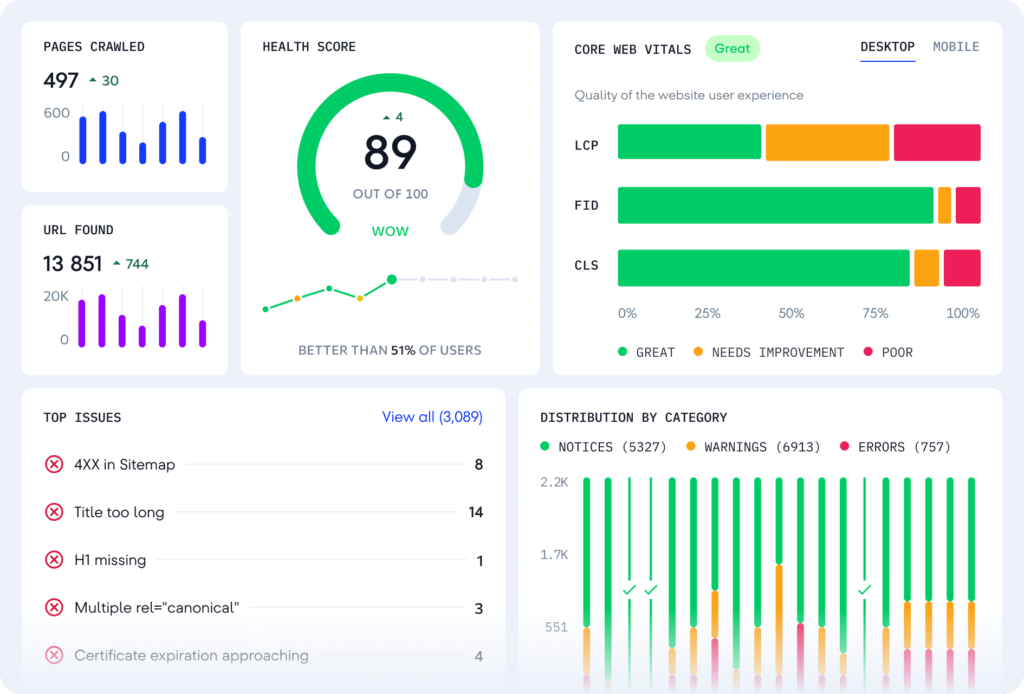Click the large highlighted point on health score trend line
1024x694 pixels.
coord(392,279)
